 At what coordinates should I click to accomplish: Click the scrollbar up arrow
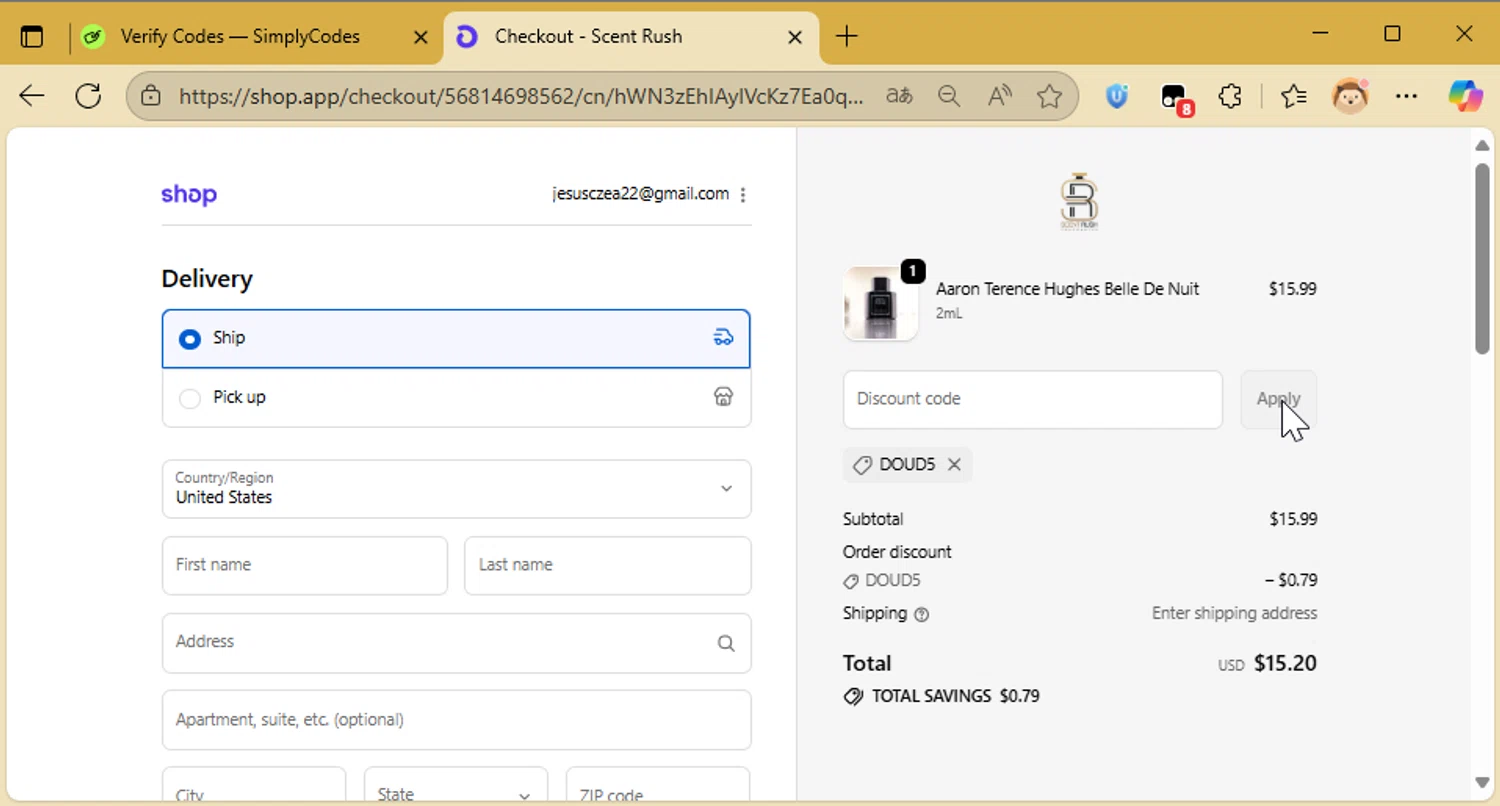1482,145
